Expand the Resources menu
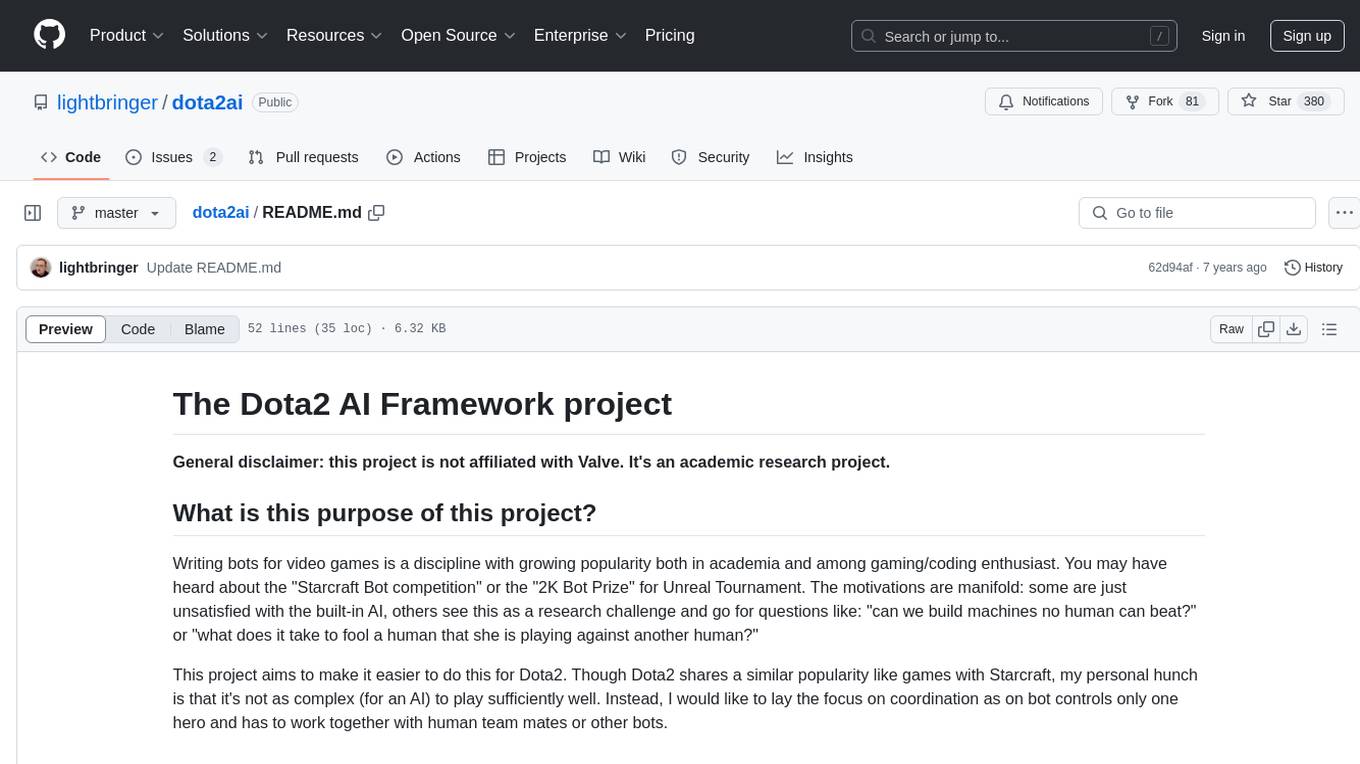 pyautogui.click(x=334, y=35)
